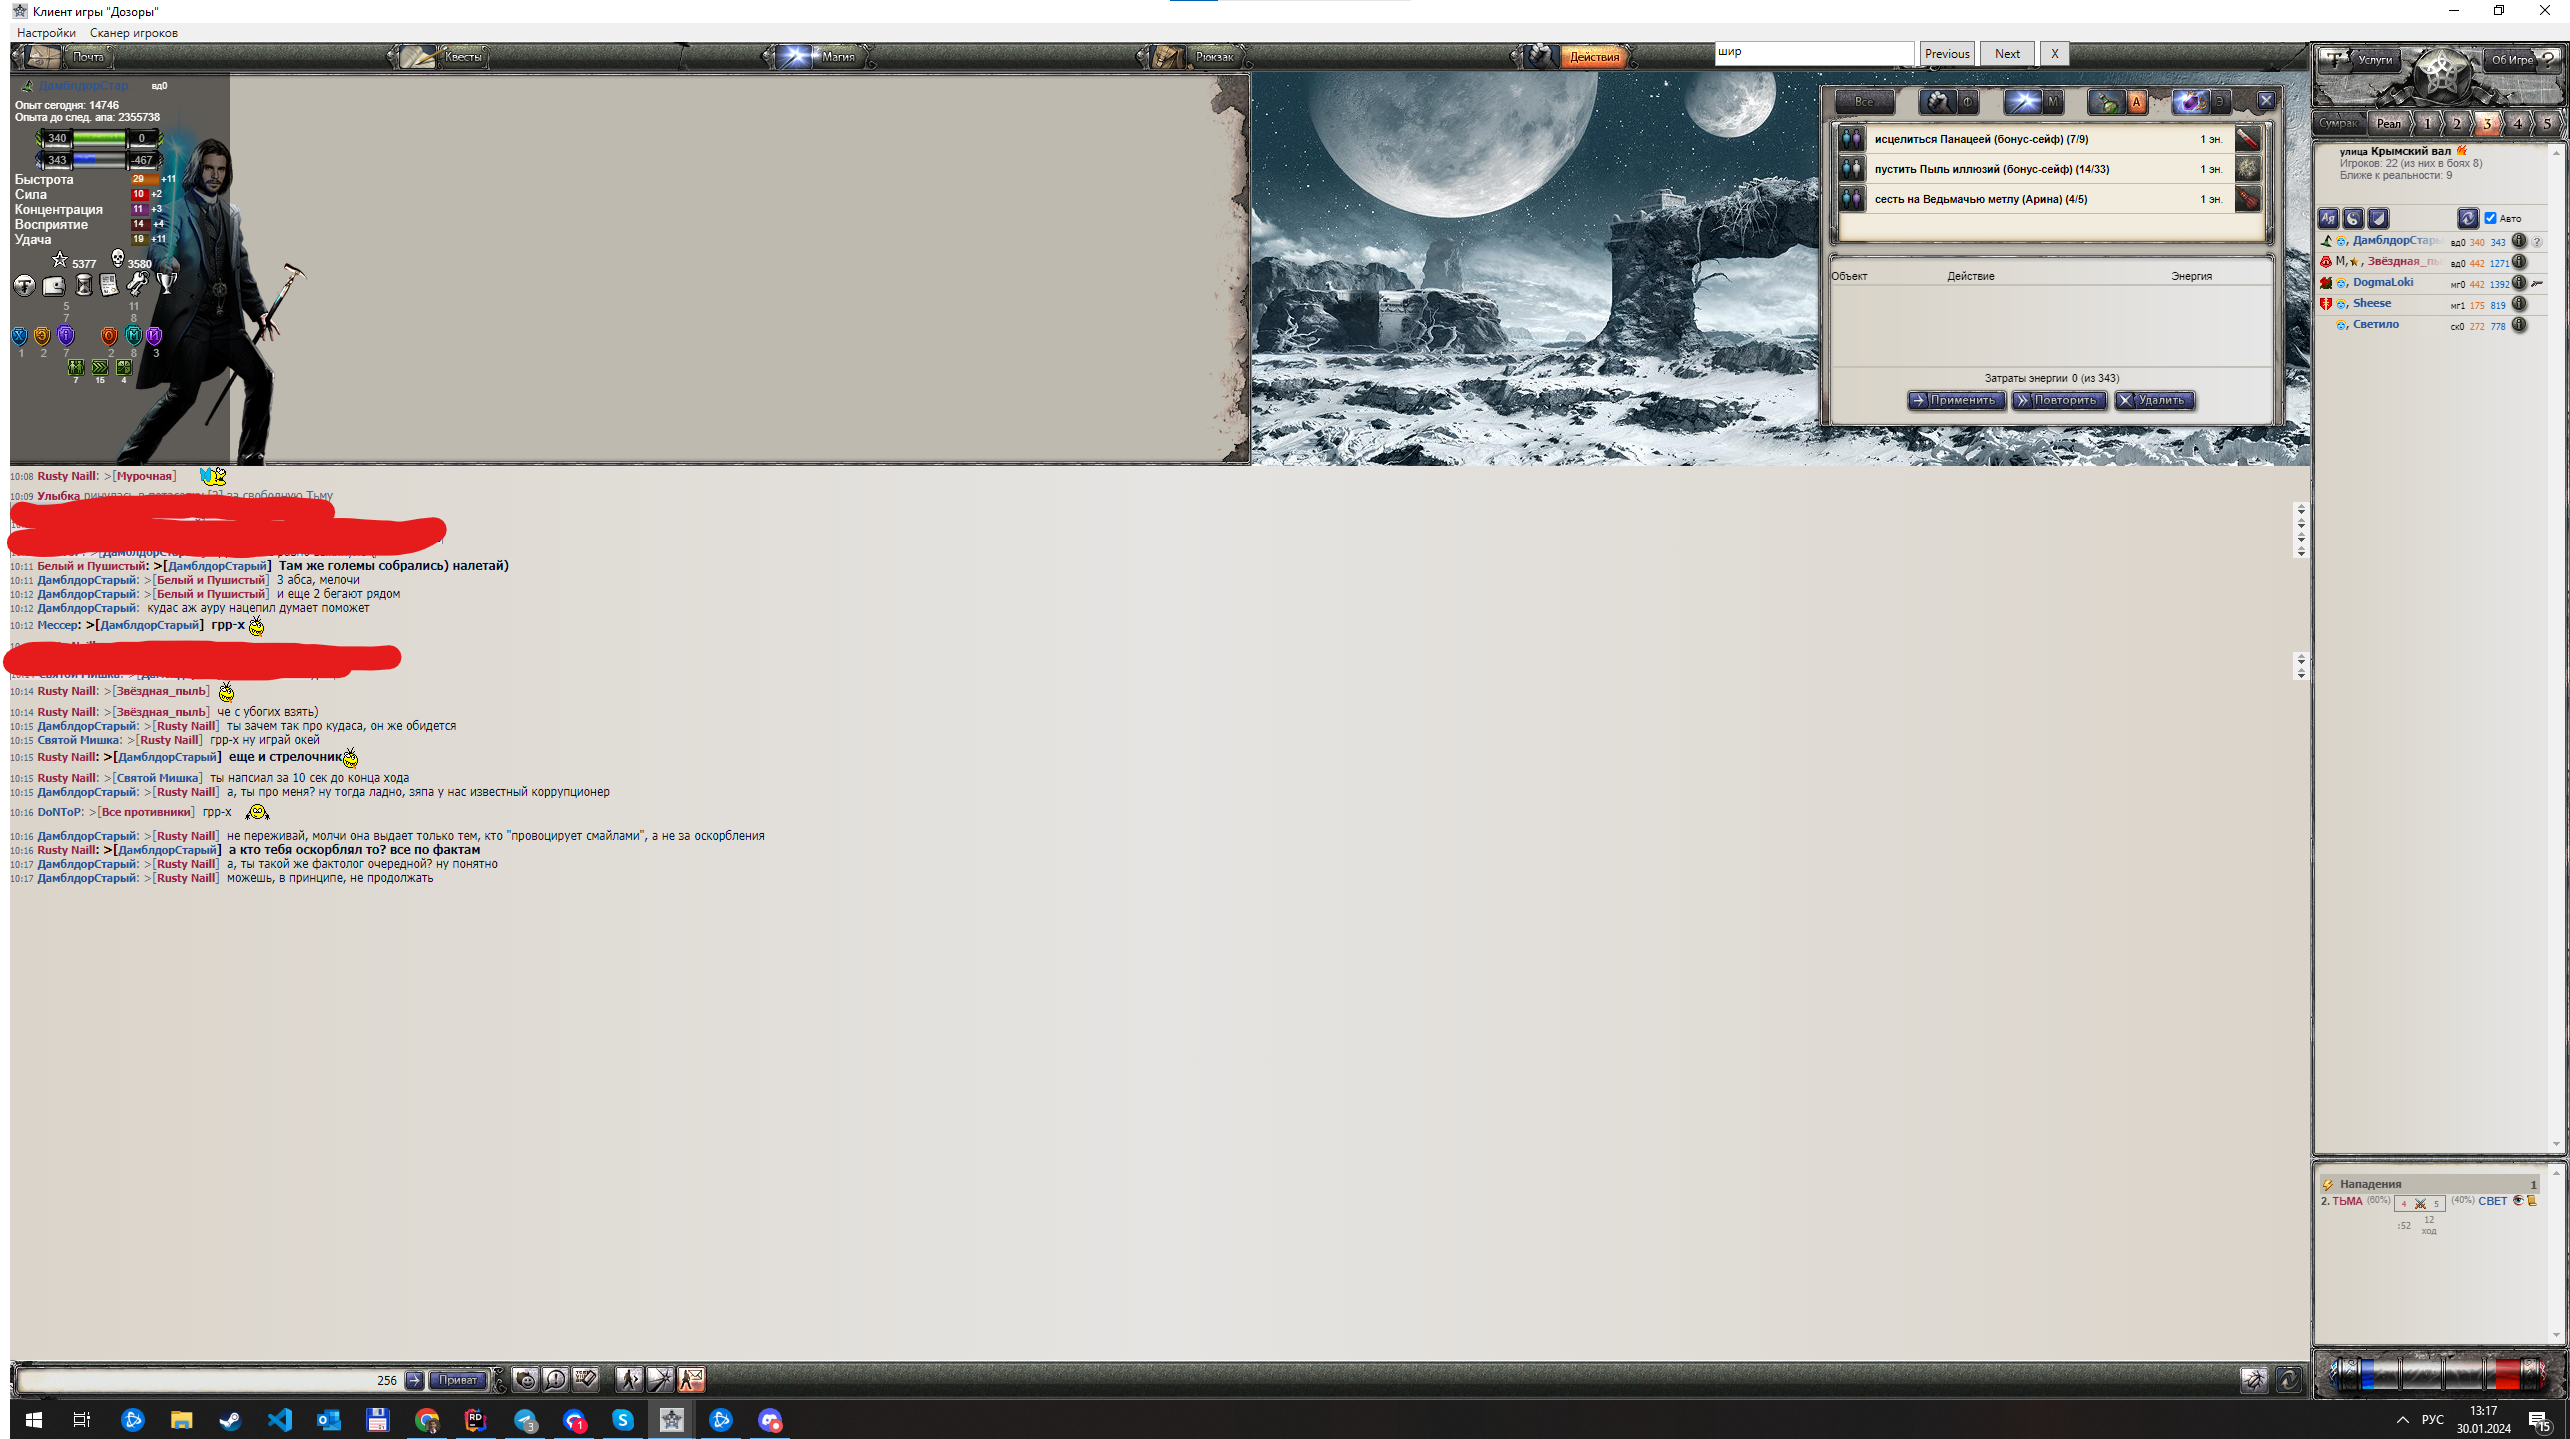This screenshot has height=1439, width=2570.
Task: Open the Настройки menu
Action: pyautogui.click(x=46, y=33)
